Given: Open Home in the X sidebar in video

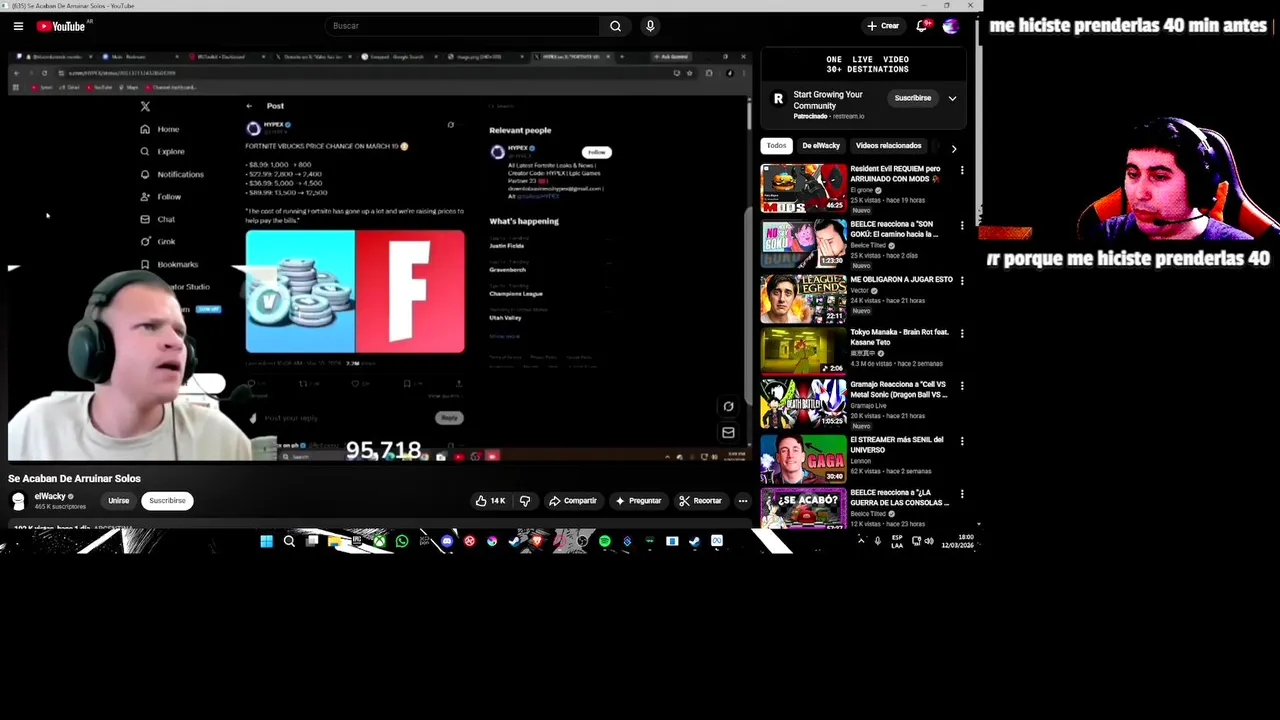Looking at the screenshot, I should [160, 129].
